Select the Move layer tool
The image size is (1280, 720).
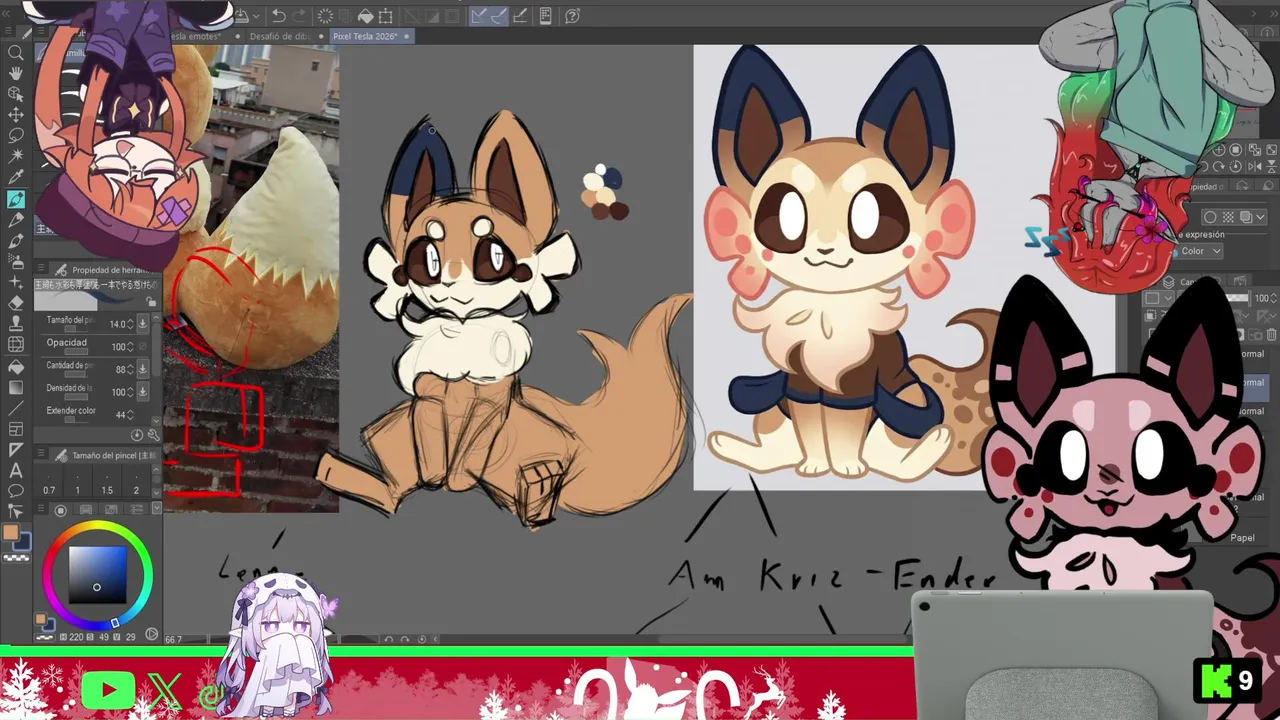pyautogui.click(x=16, y=115)
